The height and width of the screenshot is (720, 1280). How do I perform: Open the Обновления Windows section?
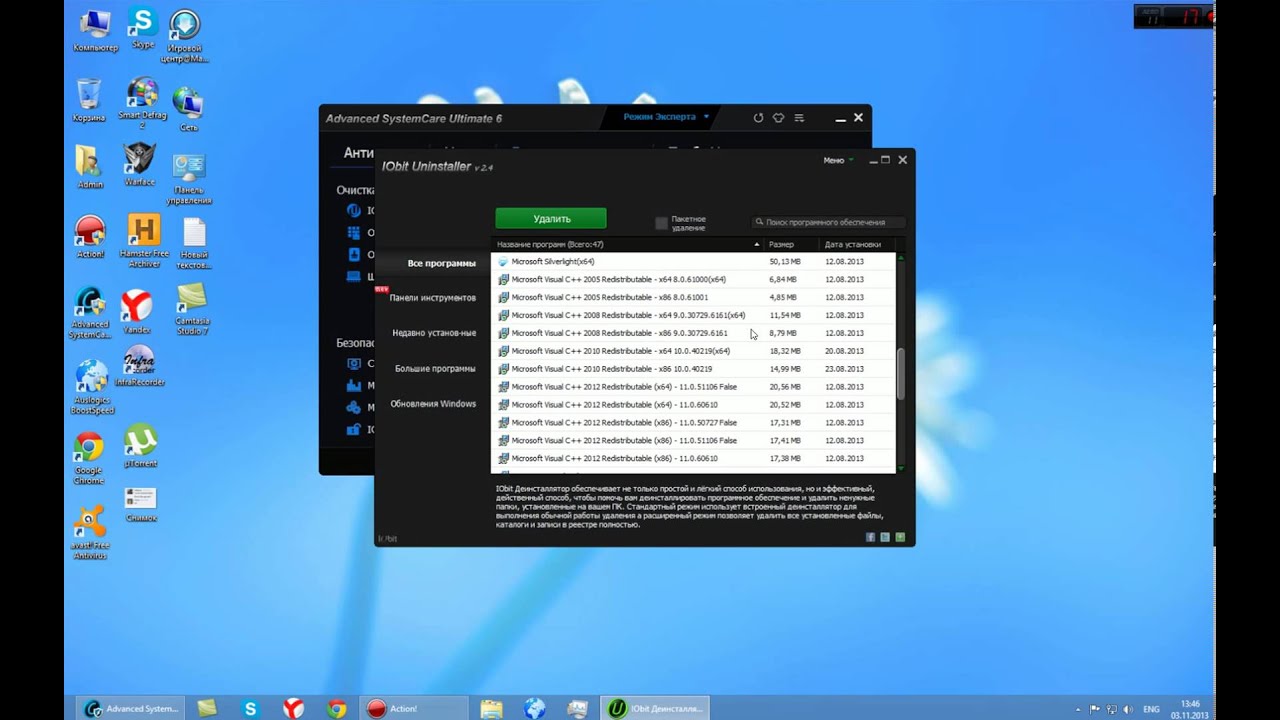coord(433,404)
